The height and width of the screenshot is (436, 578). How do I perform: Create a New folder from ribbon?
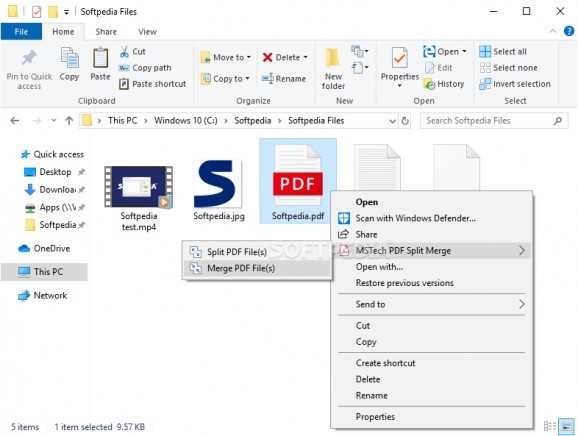point(333,69)
